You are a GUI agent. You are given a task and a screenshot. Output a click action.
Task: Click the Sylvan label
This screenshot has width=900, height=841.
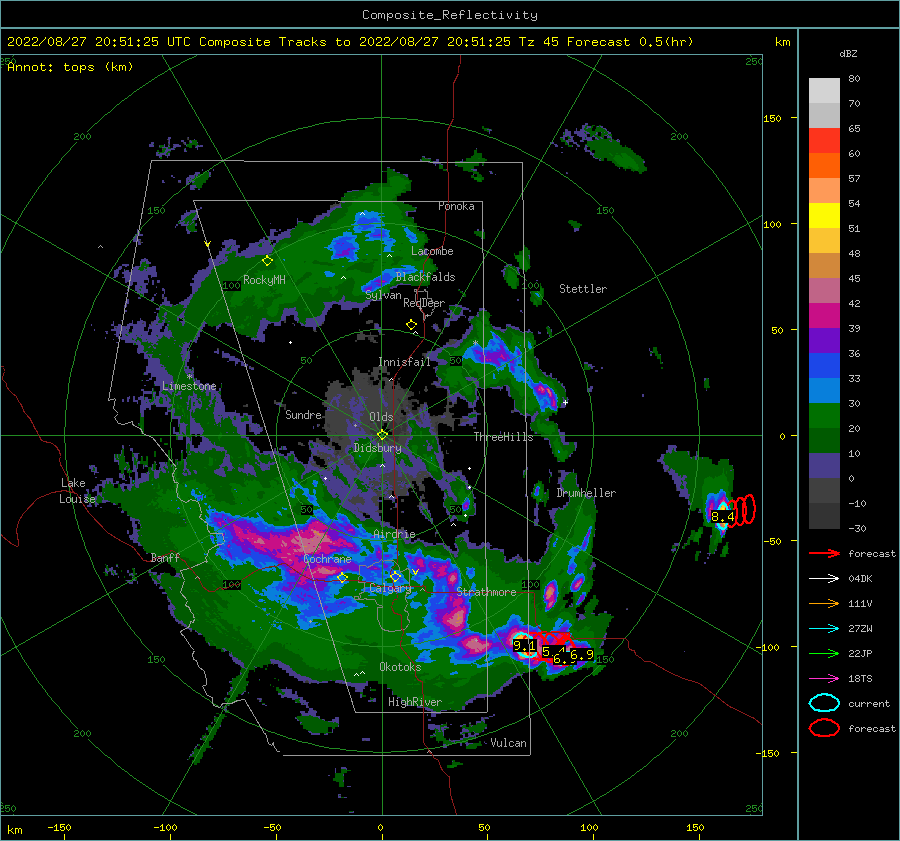(x=383, y=295)
